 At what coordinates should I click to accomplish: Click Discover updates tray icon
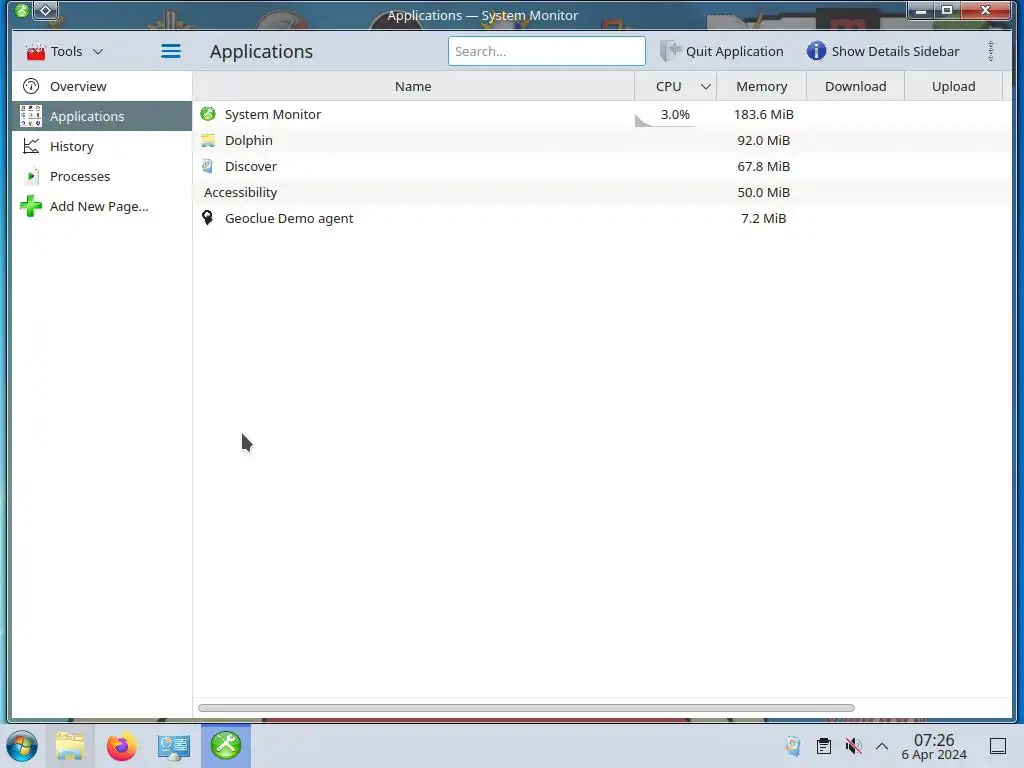tap(793, 746)
